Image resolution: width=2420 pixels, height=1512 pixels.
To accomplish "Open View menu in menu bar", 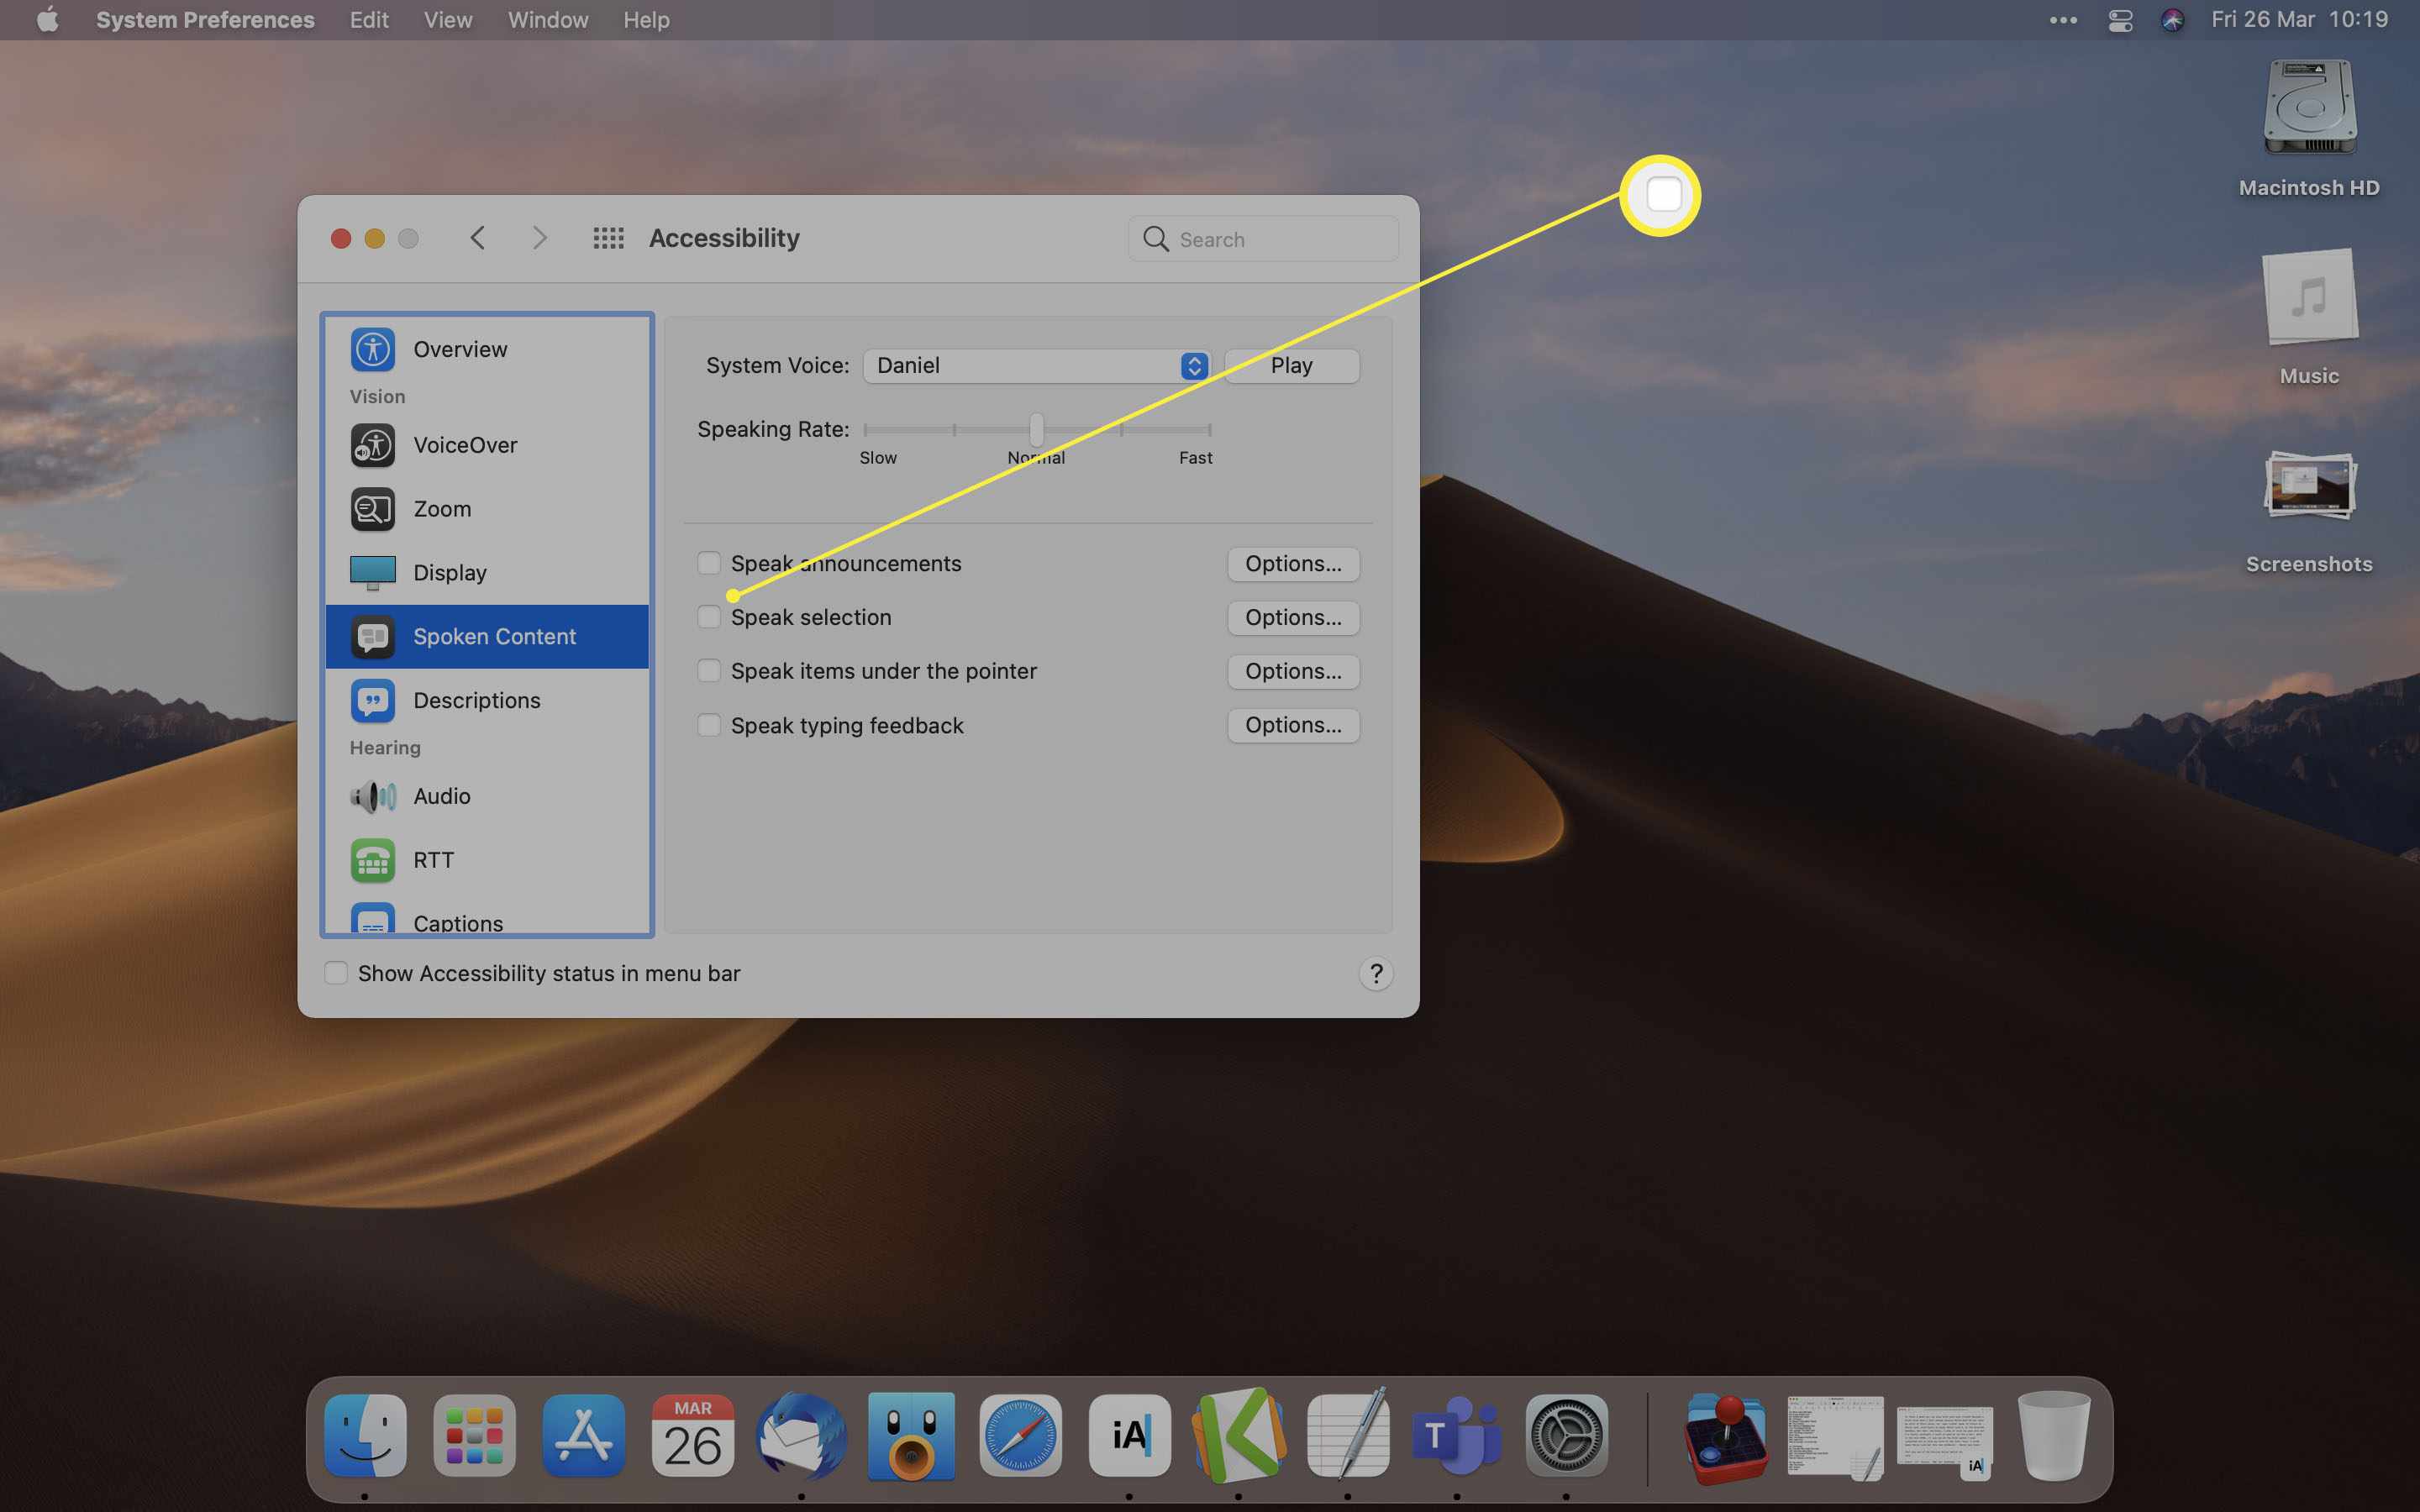I will pyautogui.click(x=446, y=19).
